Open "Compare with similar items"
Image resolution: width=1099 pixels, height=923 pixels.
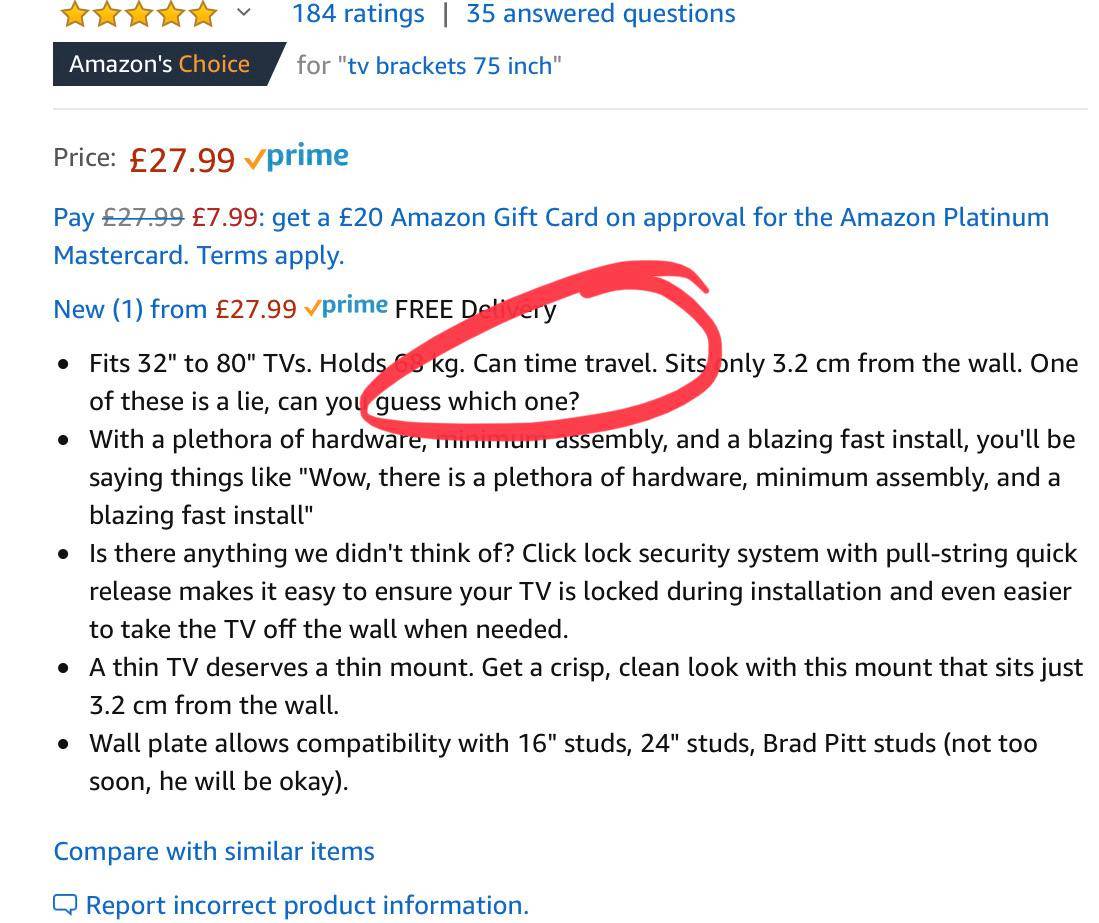tap(214, 851)
